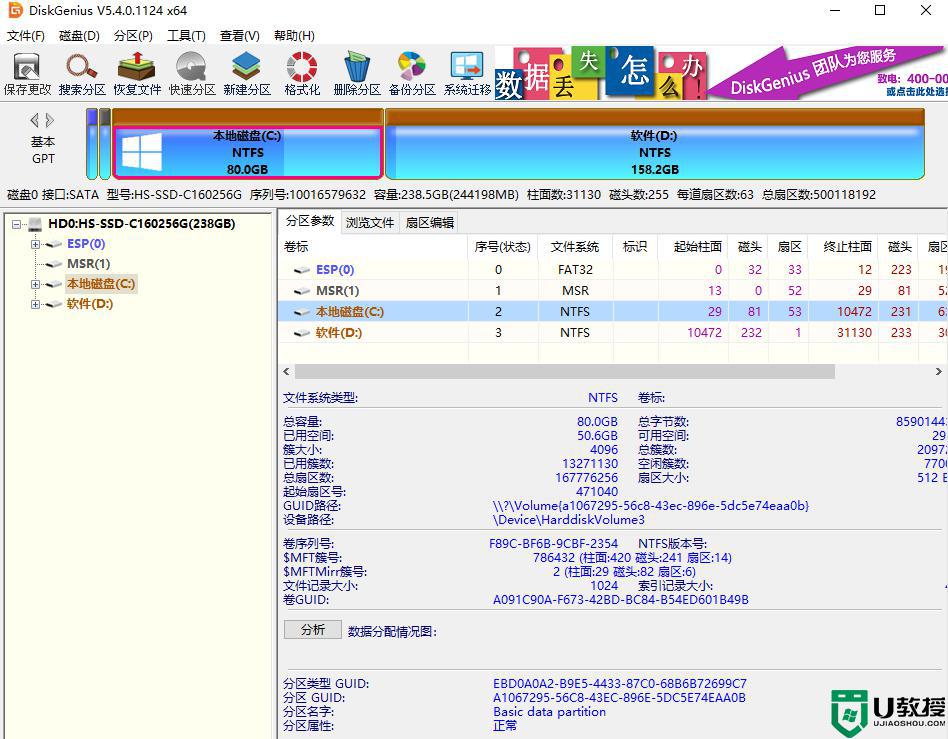Expand the 软件(D:) tree node

(x=35, y=304)
